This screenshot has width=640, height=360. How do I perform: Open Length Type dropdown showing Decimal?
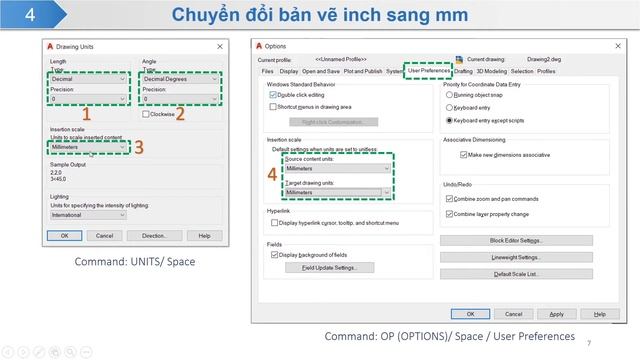click(88, 79)
